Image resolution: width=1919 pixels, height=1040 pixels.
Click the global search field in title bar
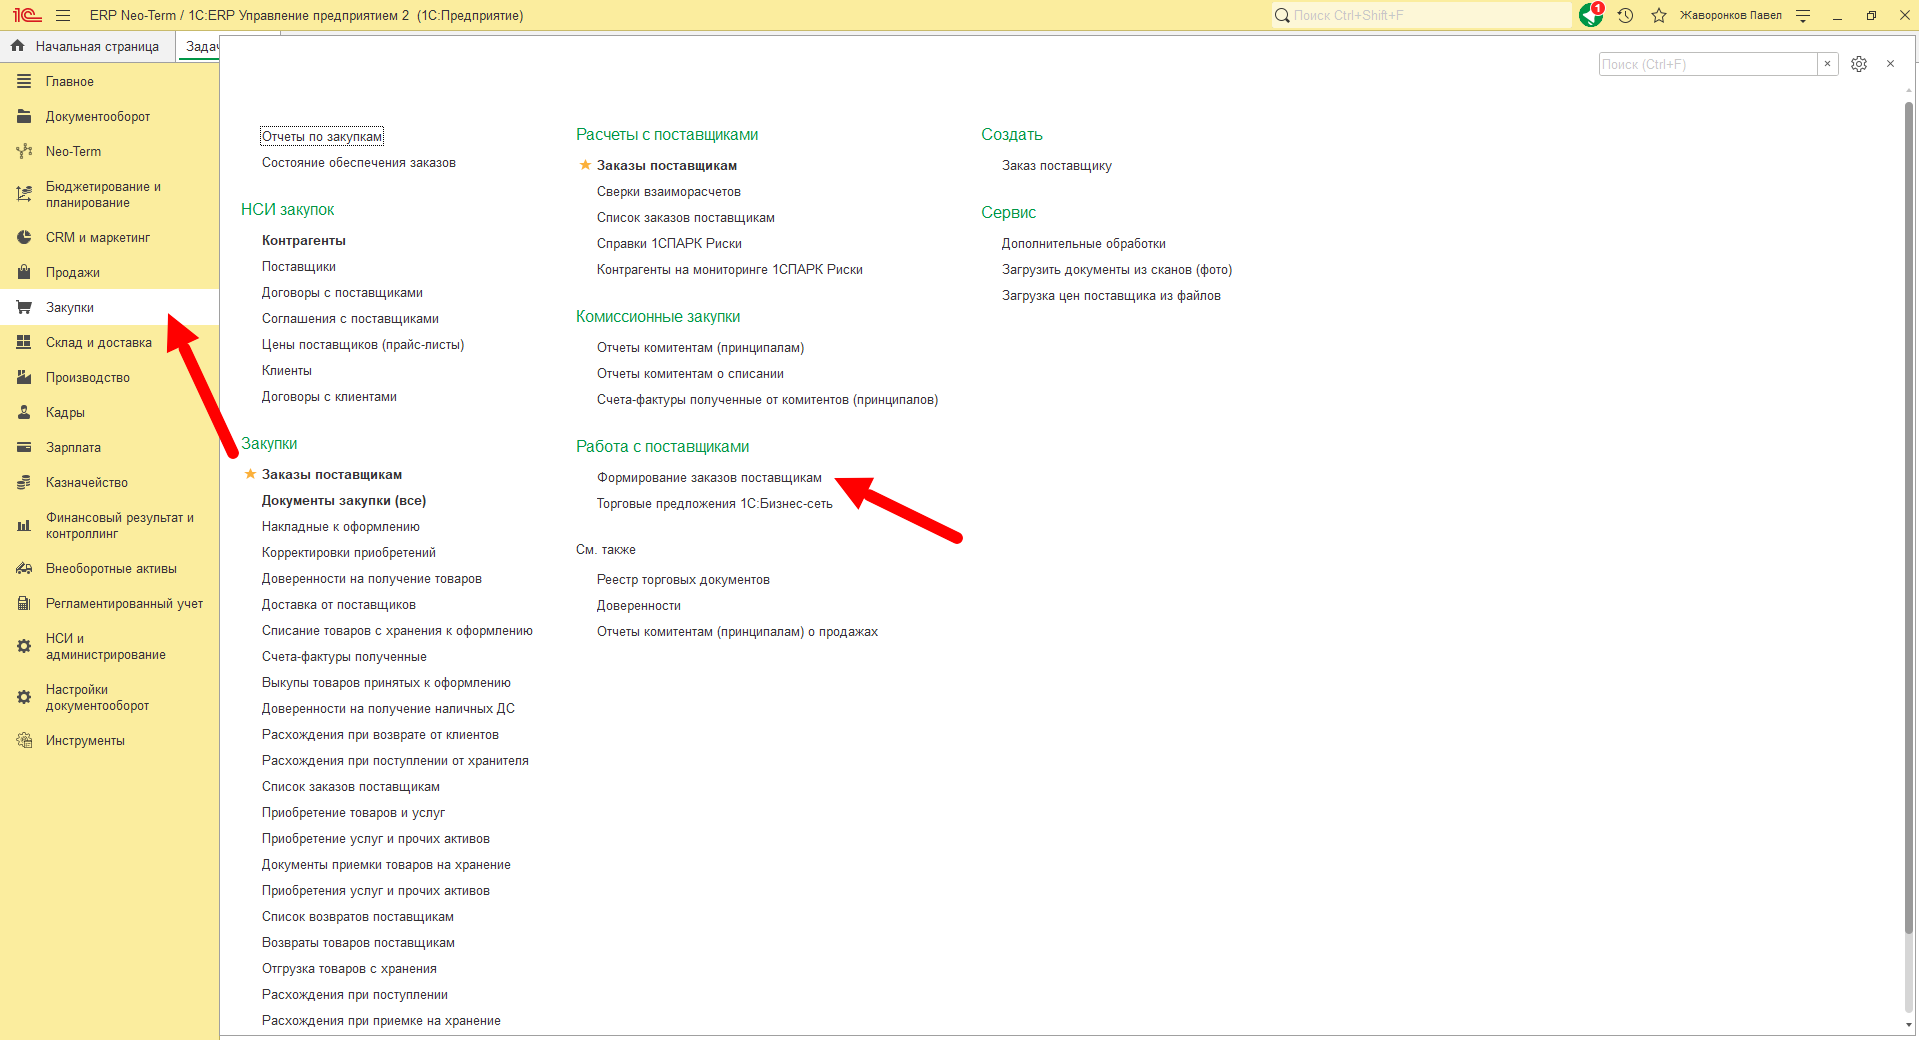point(1421,15)
